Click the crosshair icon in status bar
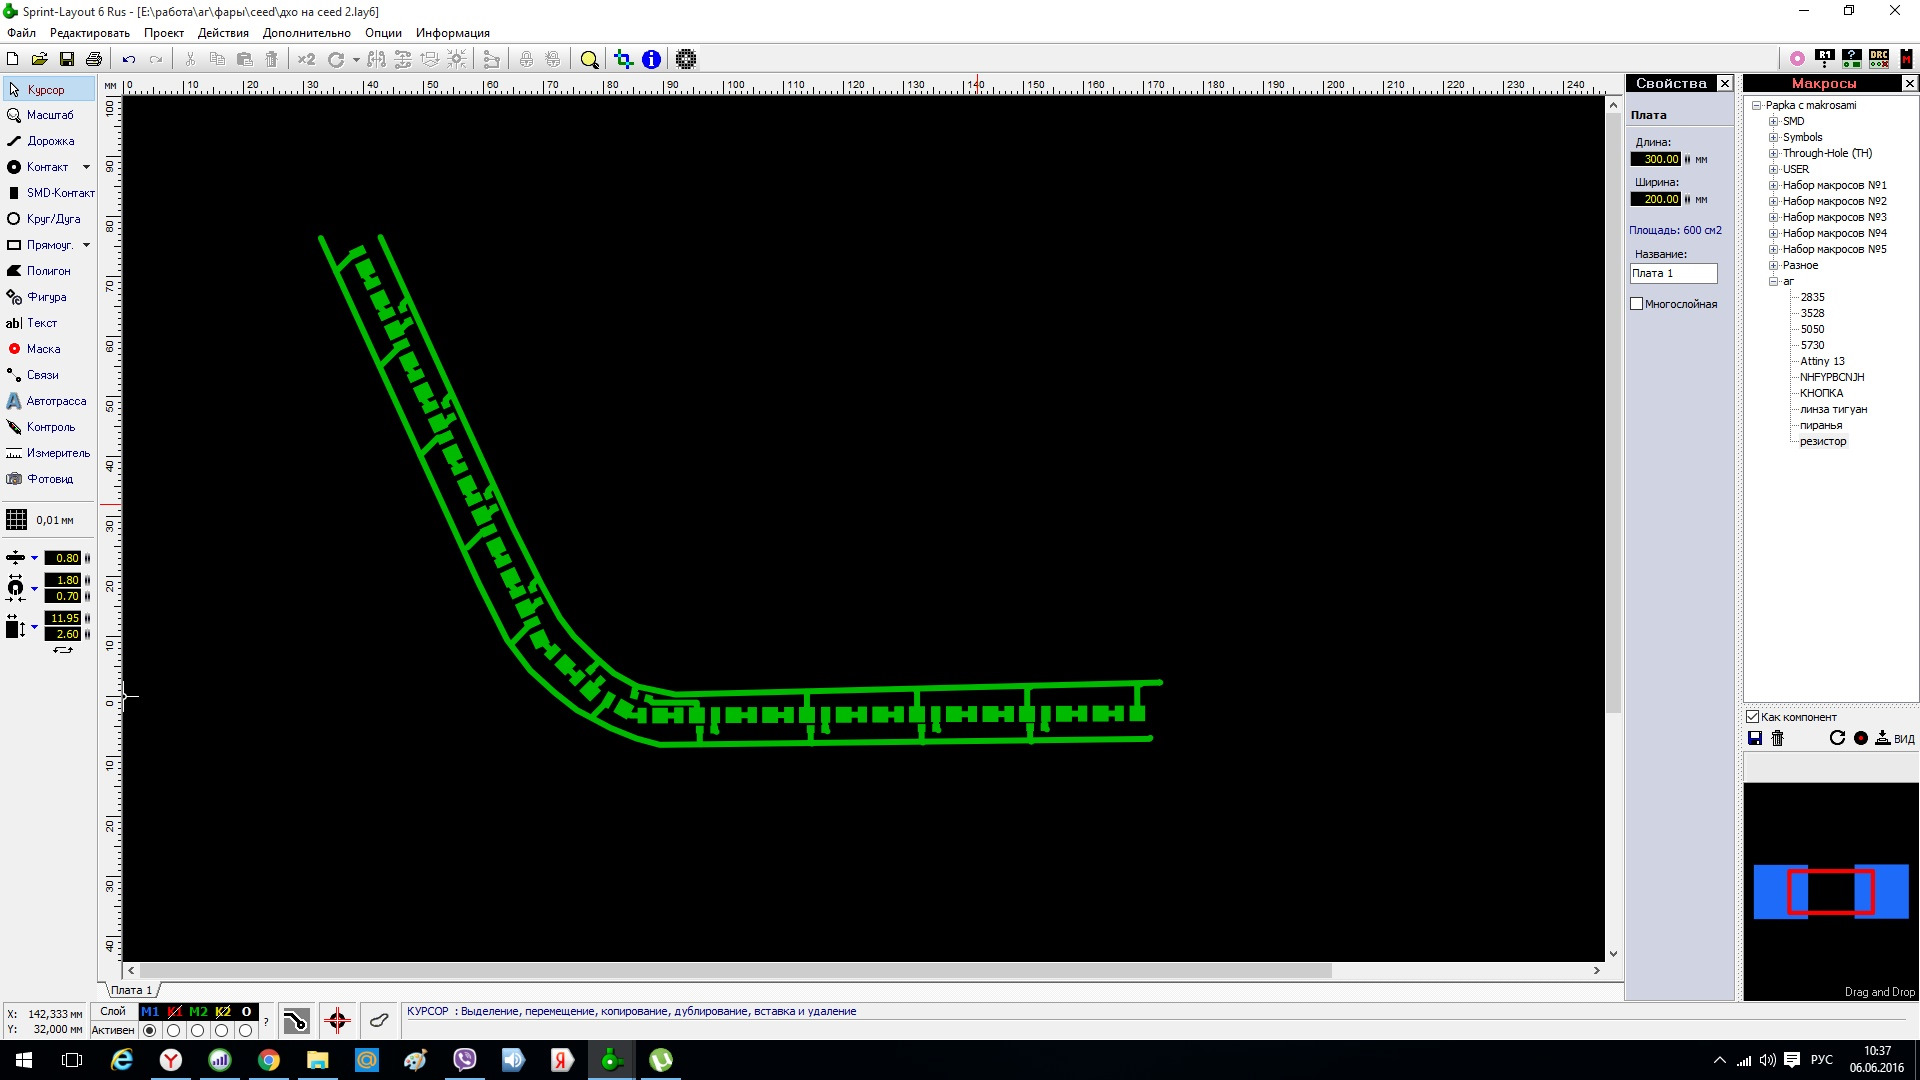The width and height of the screenshot is (1920, 1080). pyautogui.click(x=337, y=1021)
